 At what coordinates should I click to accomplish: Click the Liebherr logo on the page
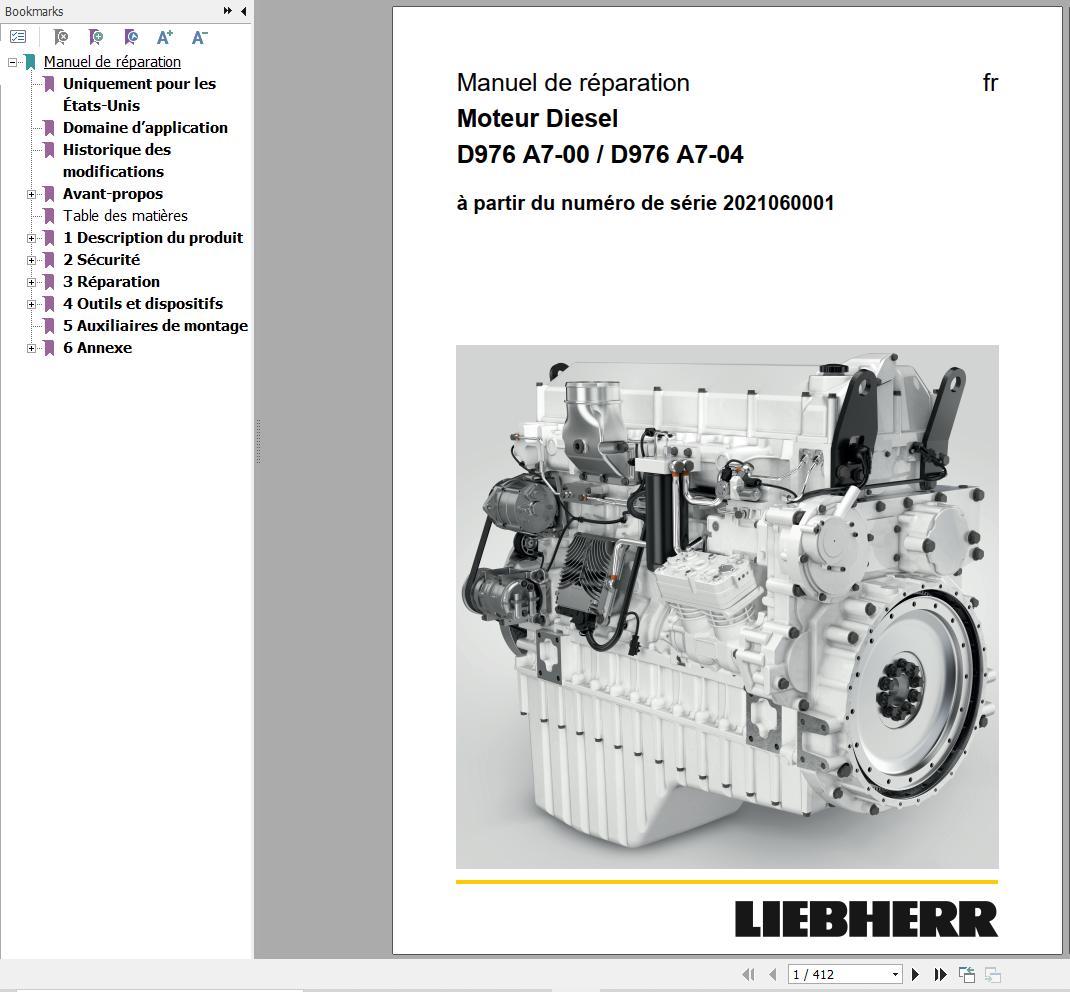click(x=866, y=919)
